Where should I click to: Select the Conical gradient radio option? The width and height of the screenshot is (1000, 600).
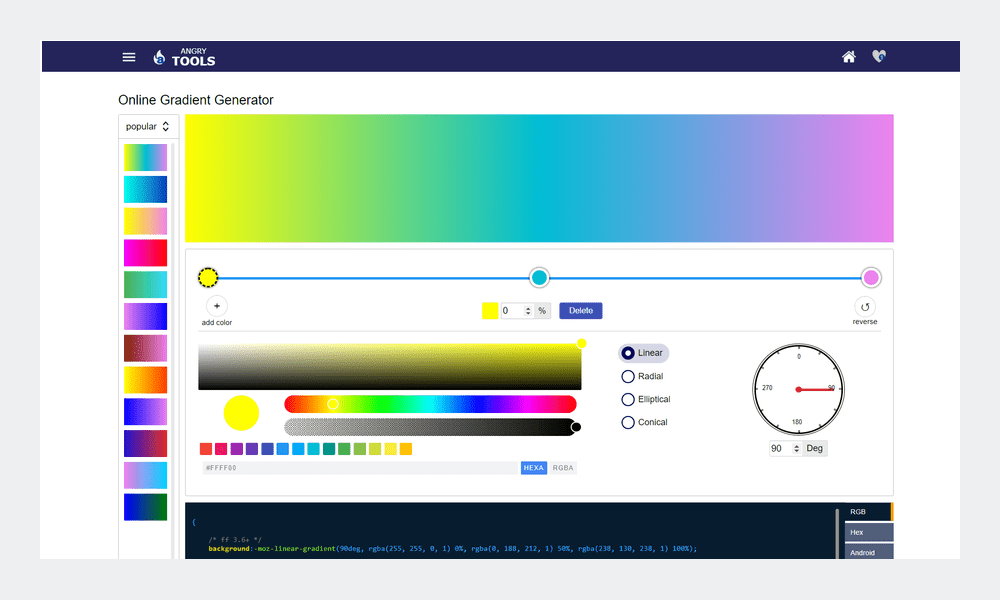click(x=628, y=422)
